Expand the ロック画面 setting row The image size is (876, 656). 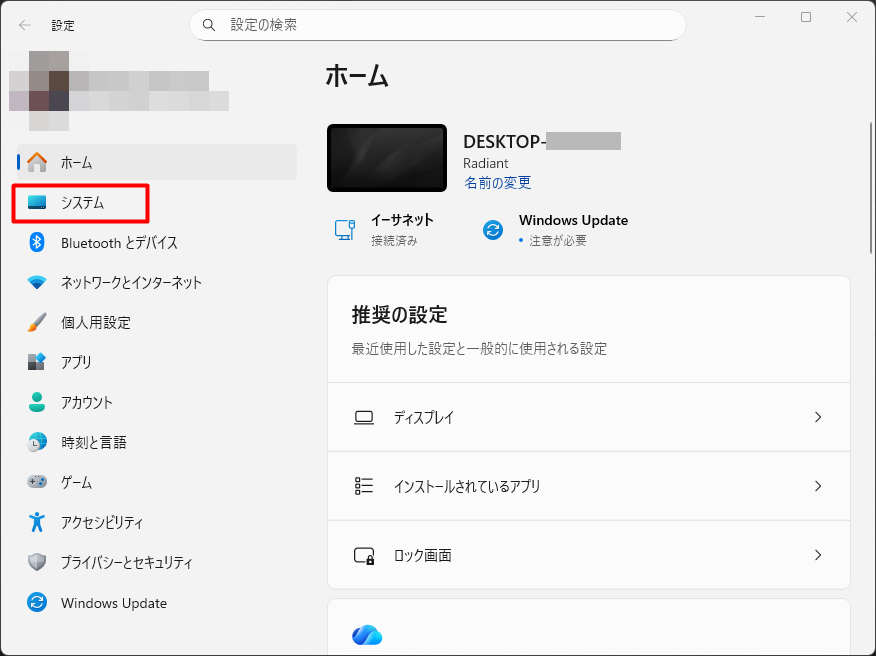(589, 554)
